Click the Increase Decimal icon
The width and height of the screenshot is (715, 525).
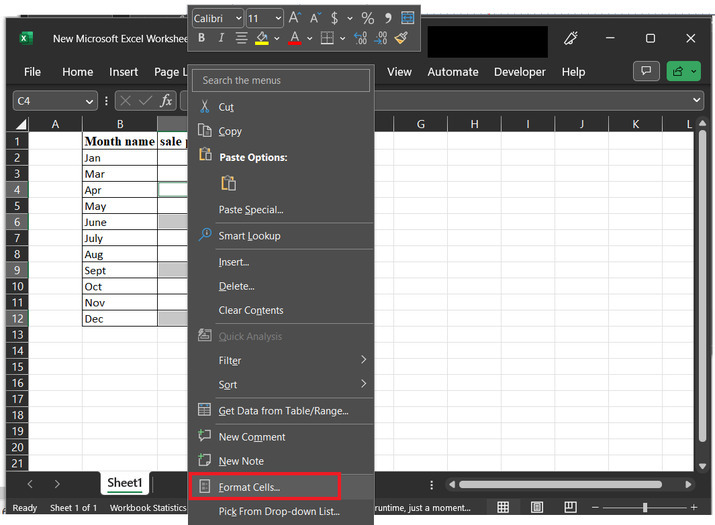coord(359,38)
